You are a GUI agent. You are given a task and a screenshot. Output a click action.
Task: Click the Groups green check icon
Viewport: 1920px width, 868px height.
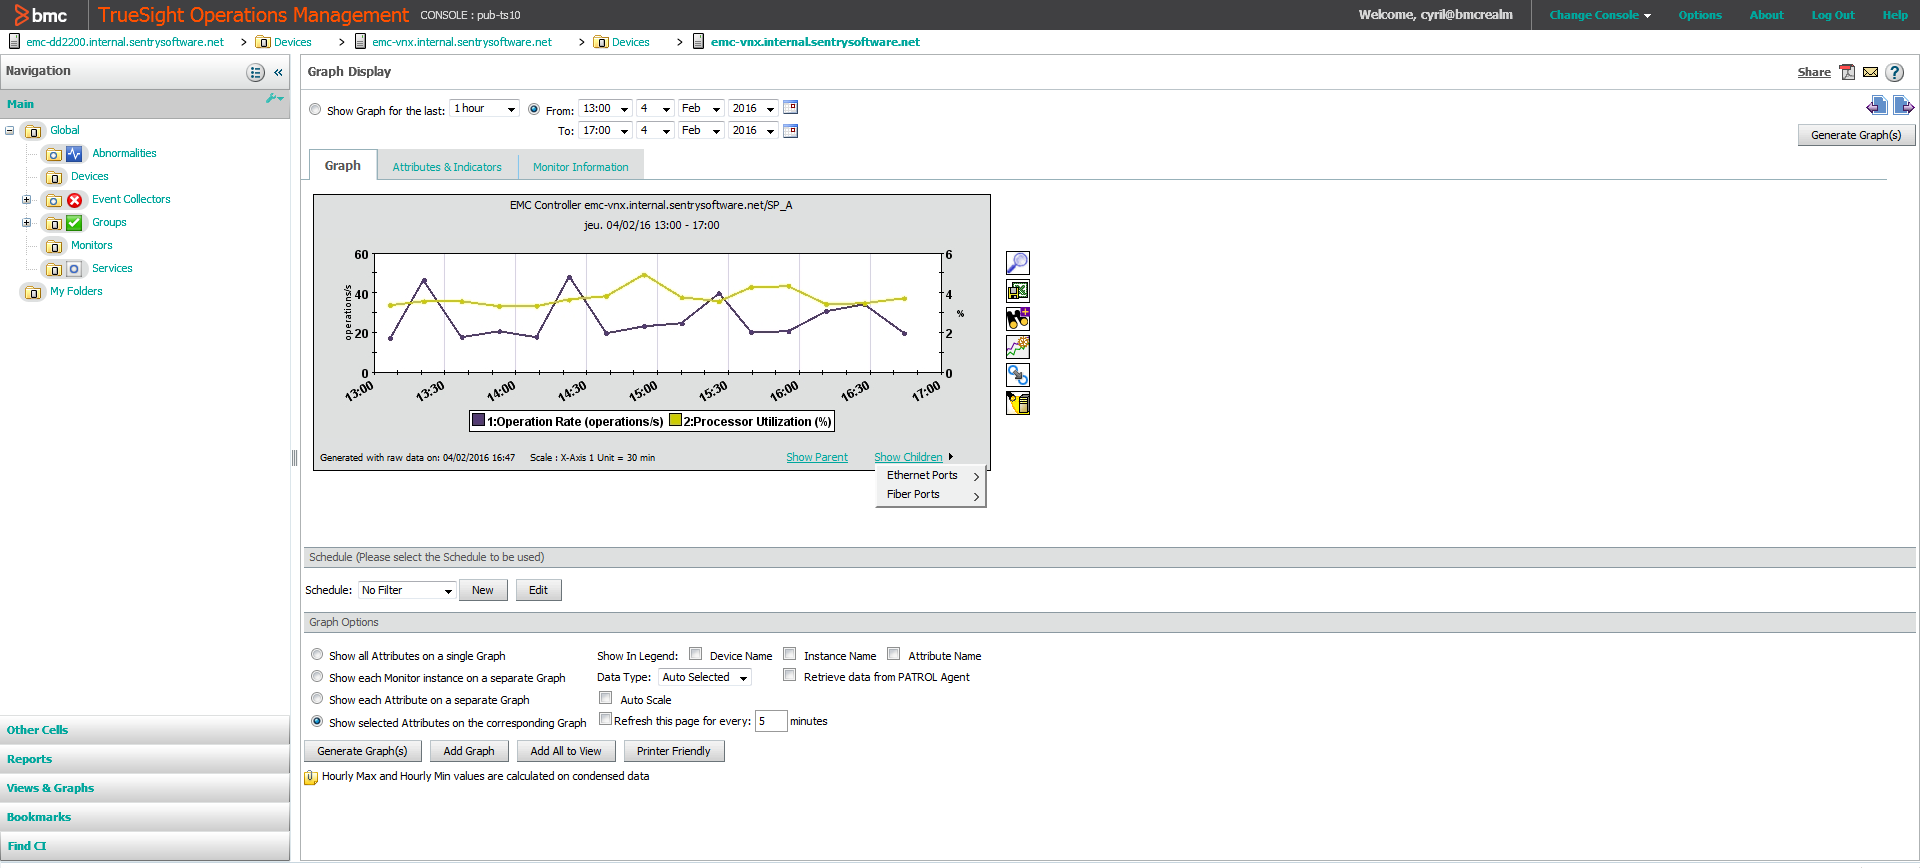74,223
